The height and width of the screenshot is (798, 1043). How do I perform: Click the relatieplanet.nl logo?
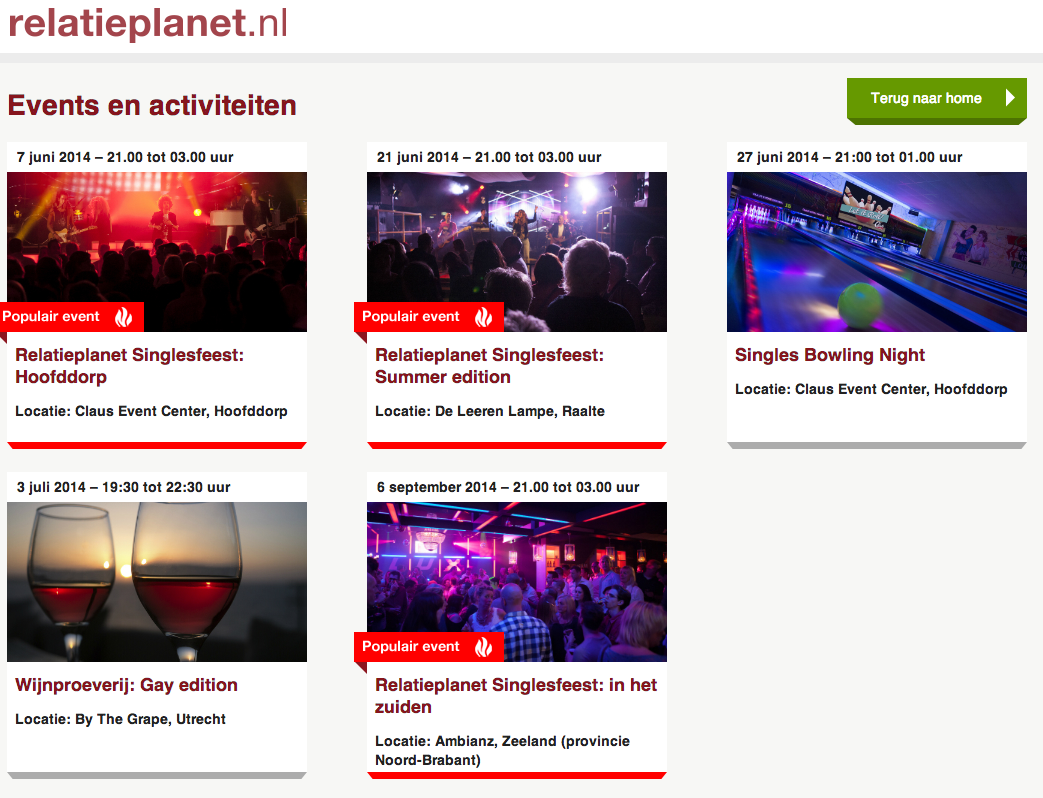coord(148,23)
